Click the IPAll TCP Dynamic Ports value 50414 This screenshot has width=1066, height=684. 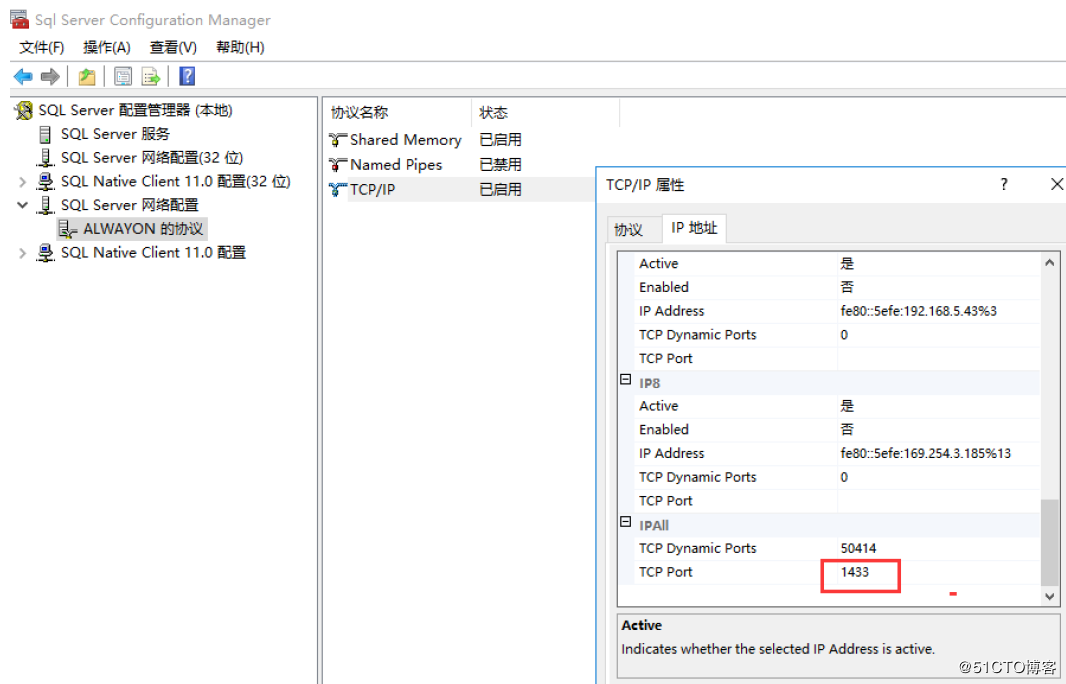pos(858,549)
